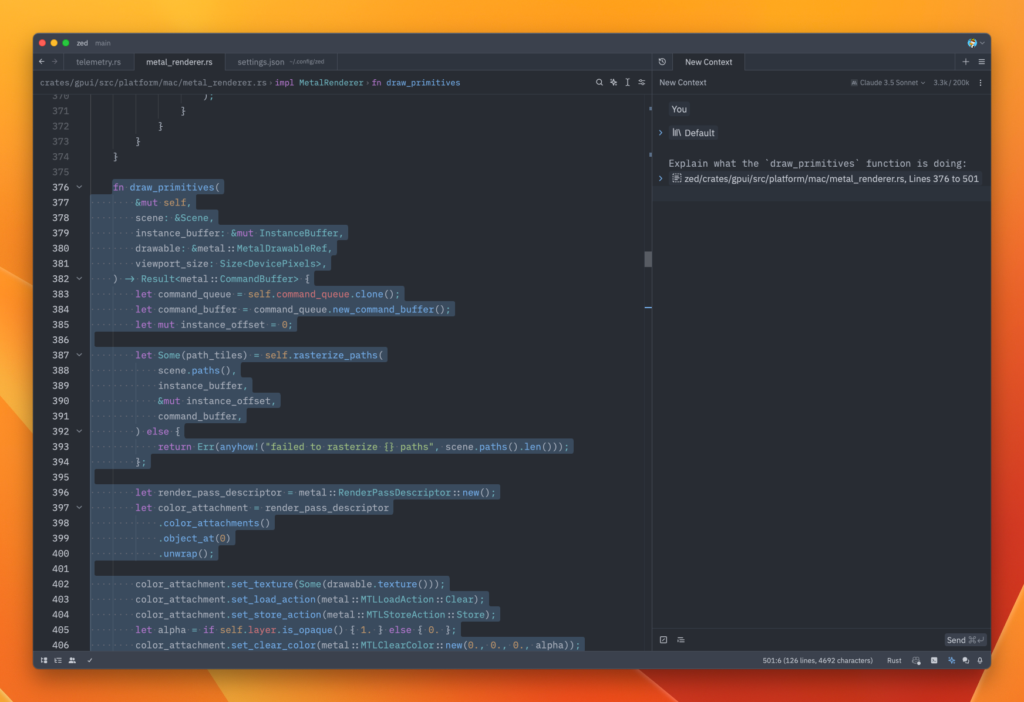Toggle chat panel speech-bubble icon
This screenshot has height=702, width=1024.
965,660
